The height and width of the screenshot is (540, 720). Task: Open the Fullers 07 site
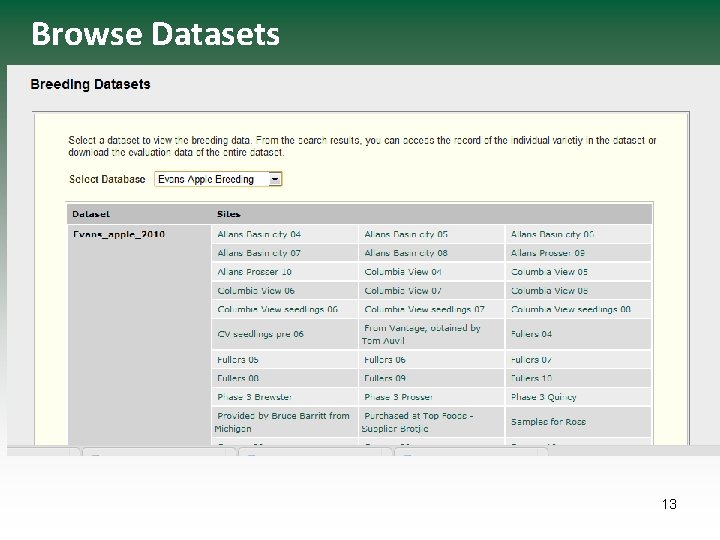531,360
